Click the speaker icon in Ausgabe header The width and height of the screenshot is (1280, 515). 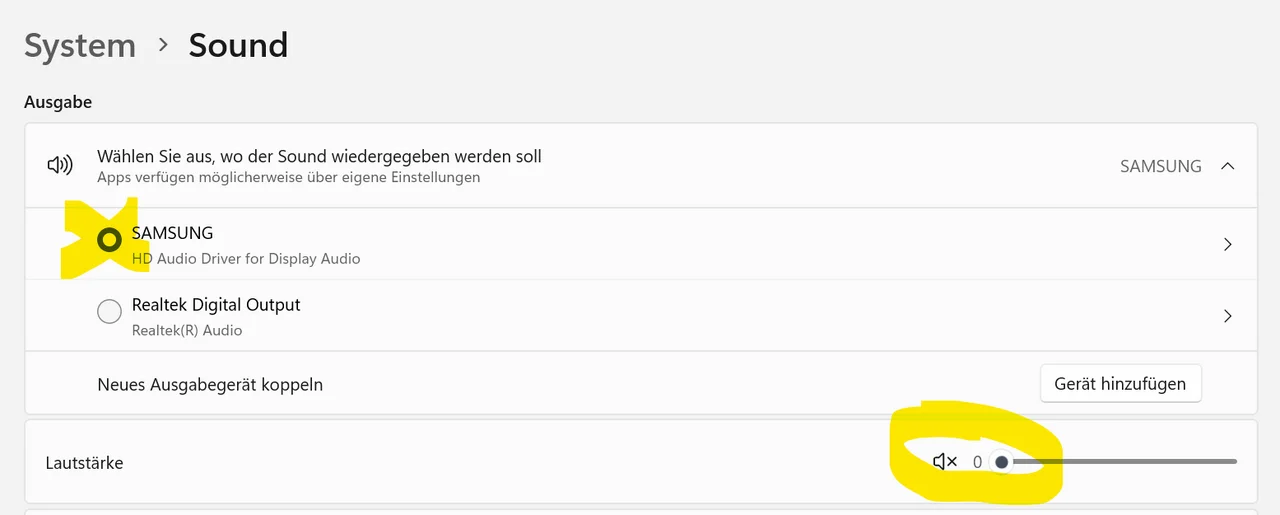(x=60, y=166)
